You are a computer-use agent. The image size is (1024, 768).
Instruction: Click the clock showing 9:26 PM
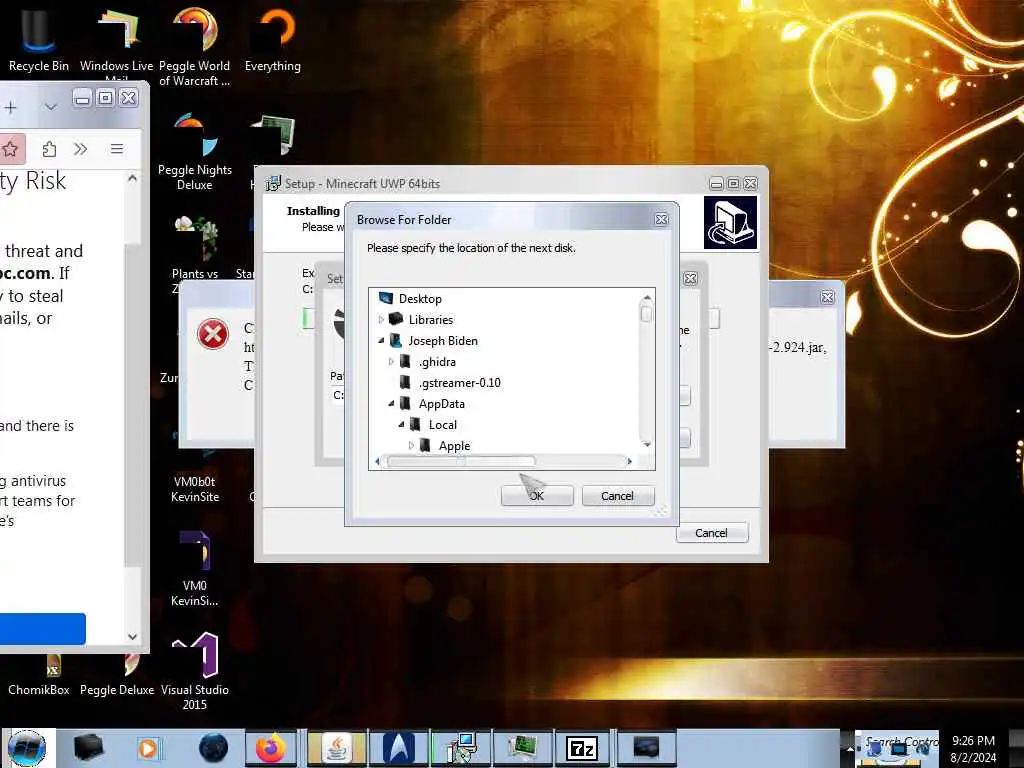click(973, 741)
